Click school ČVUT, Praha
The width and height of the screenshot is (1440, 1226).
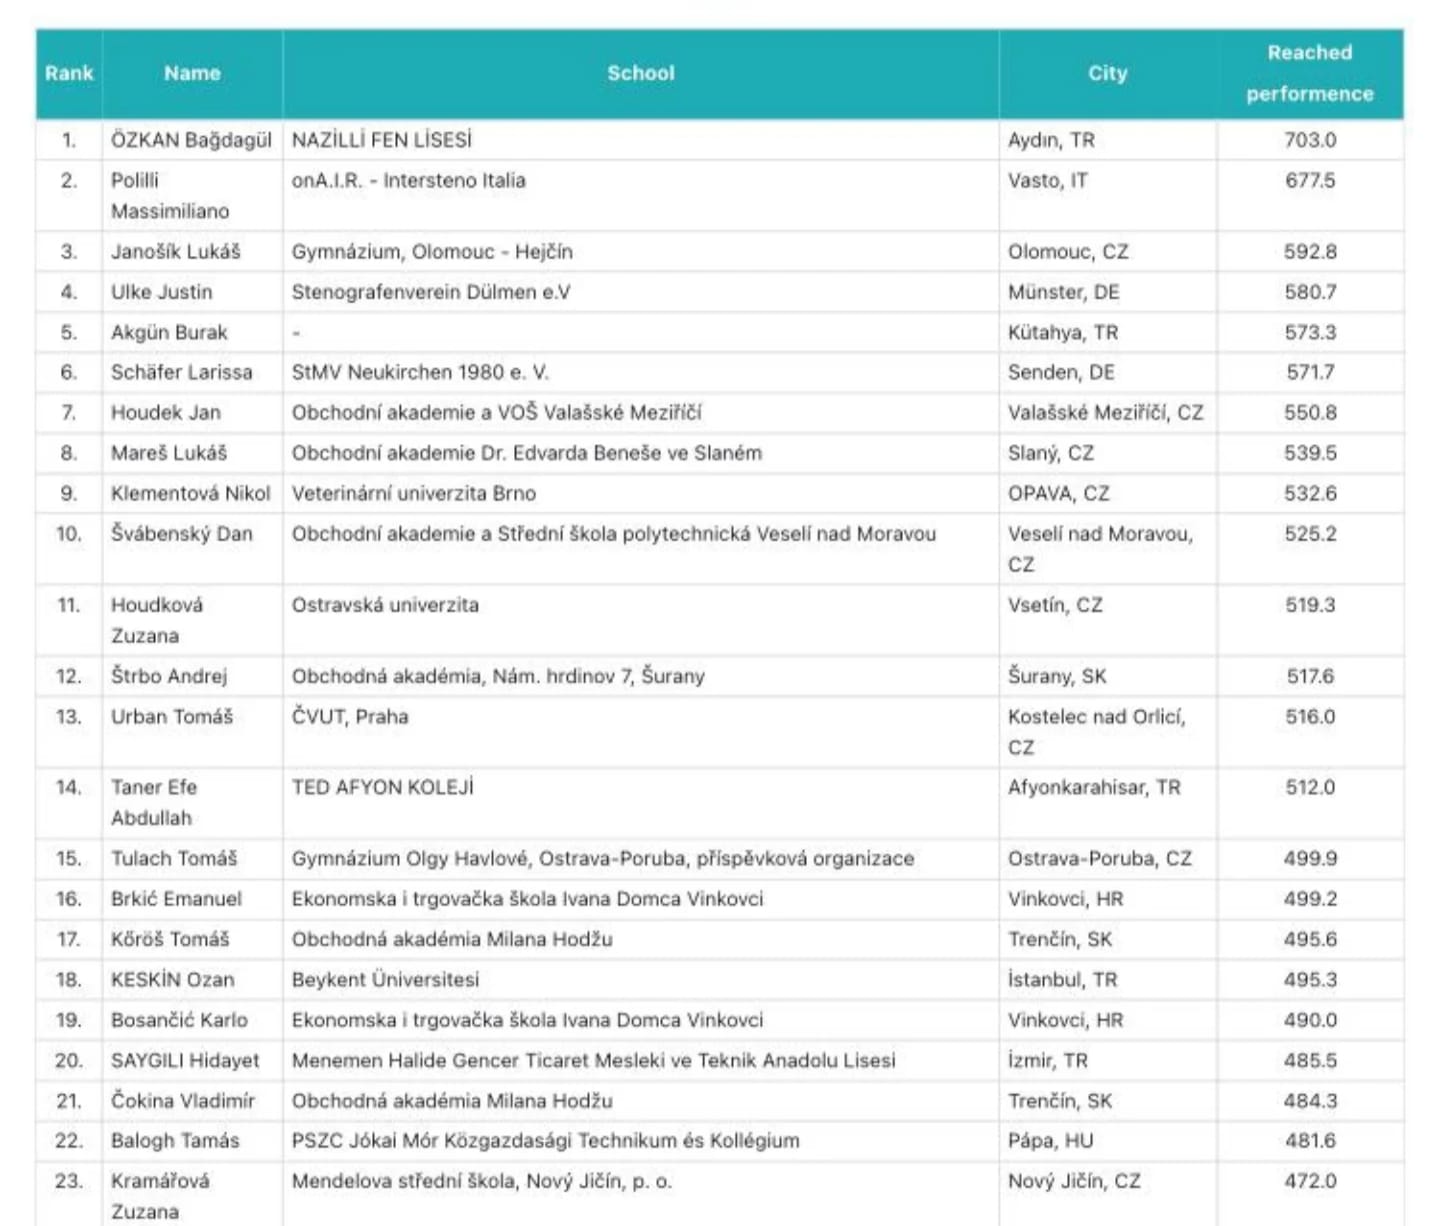[x=350, y=716]
